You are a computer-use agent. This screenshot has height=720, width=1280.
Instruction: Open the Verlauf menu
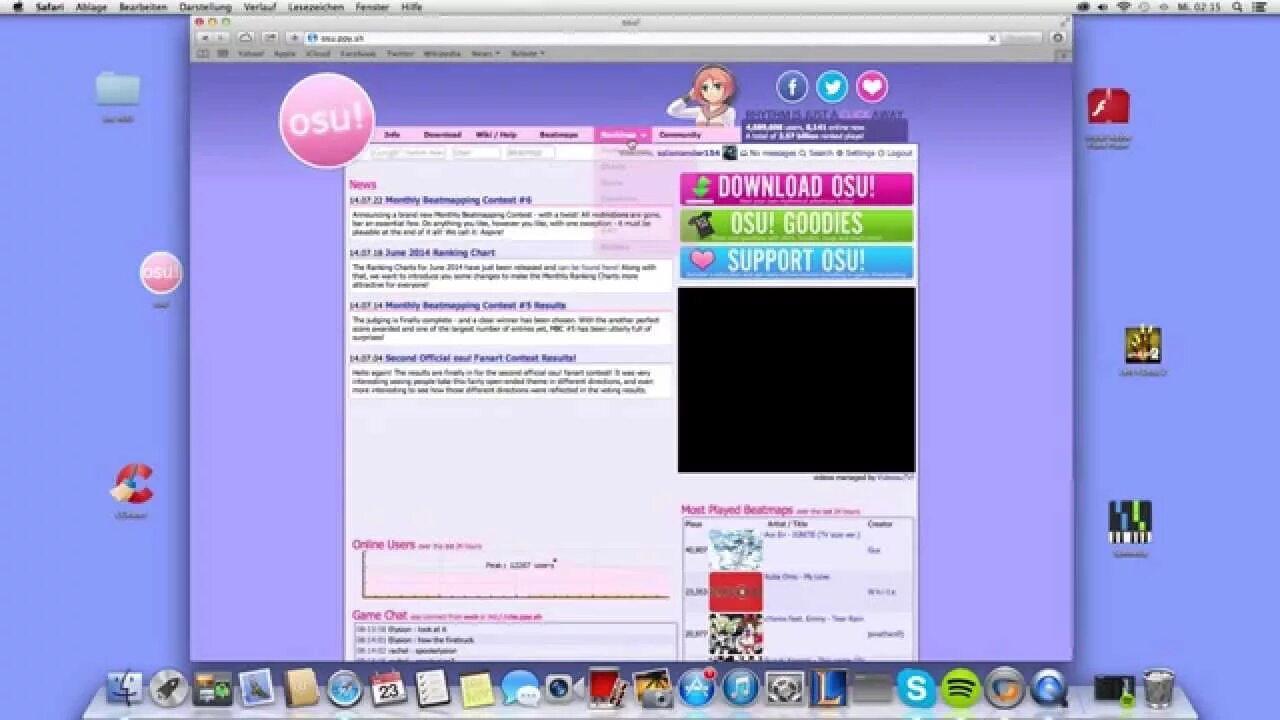pos(260,6)
